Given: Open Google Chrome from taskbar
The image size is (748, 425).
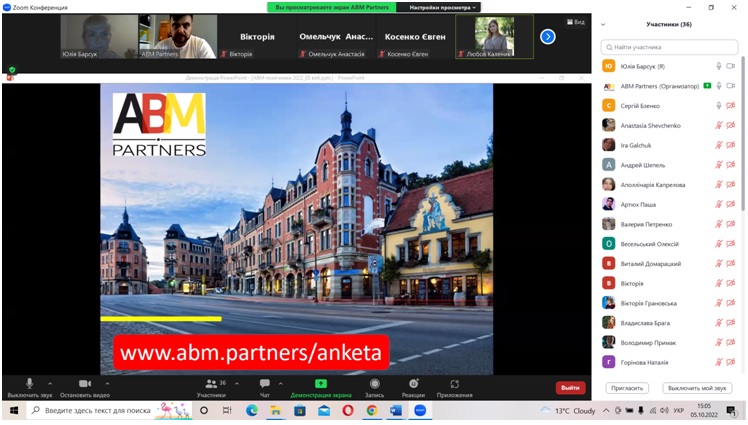Looking at the screenshot, I should (372, 410).
